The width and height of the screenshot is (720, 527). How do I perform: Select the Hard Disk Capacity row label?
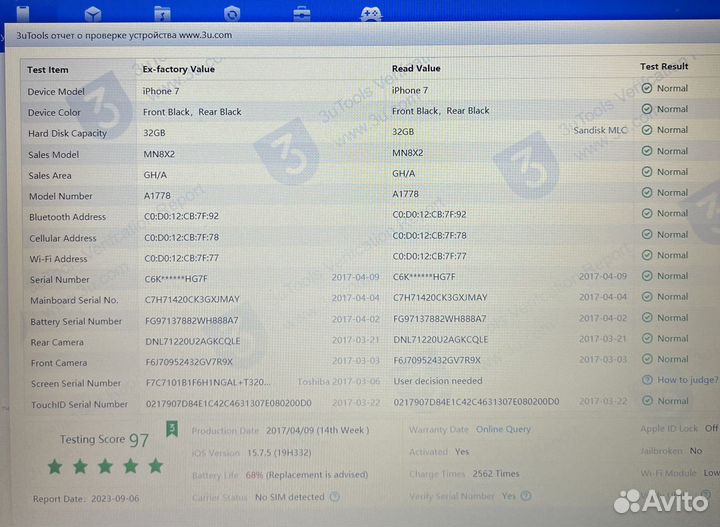(x=67, y=133)
